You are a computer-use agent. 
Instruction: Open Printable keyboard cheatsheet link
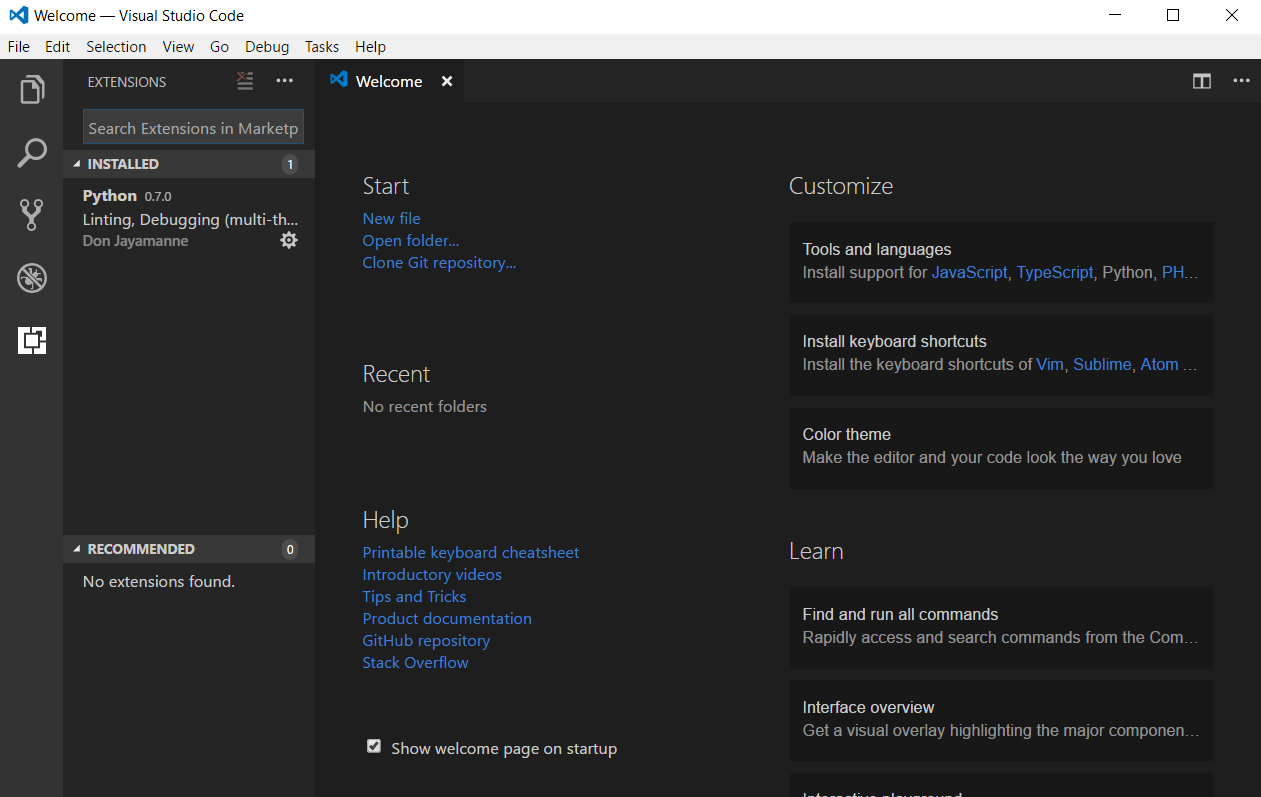point(471,553)
